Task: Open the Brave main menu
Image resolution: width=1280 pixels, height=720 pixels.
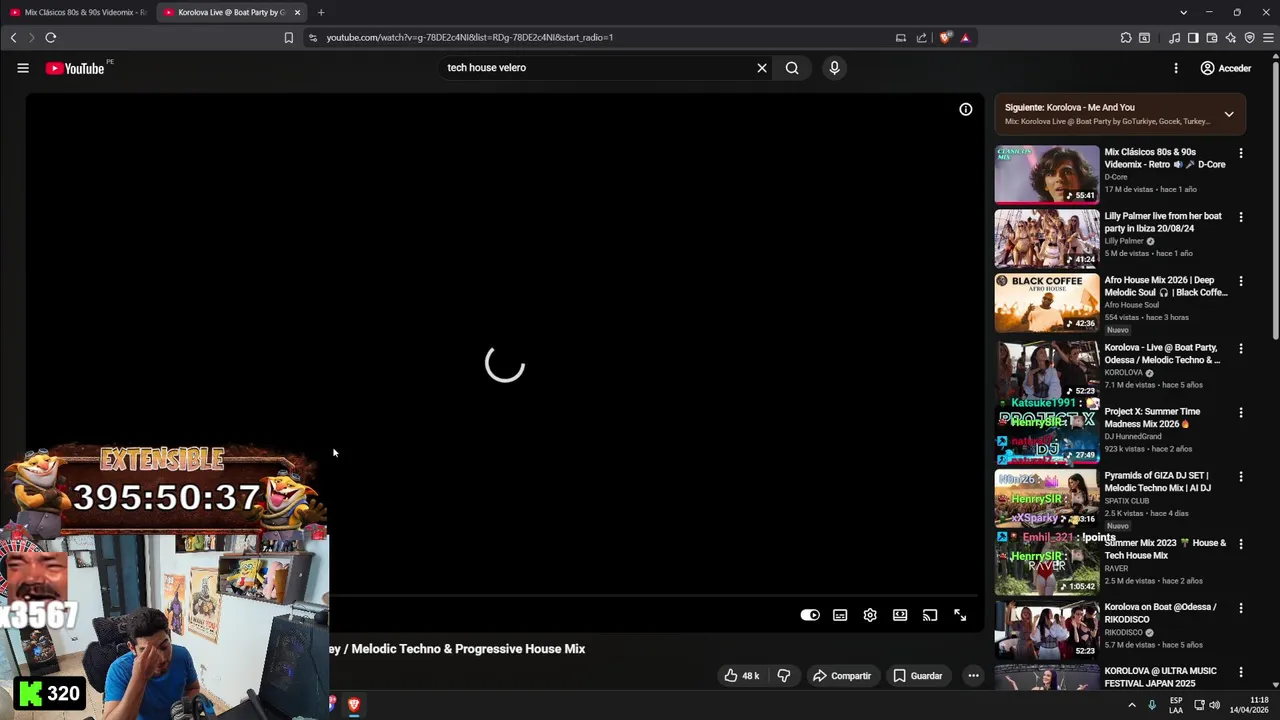Action: click(1268, 38)
